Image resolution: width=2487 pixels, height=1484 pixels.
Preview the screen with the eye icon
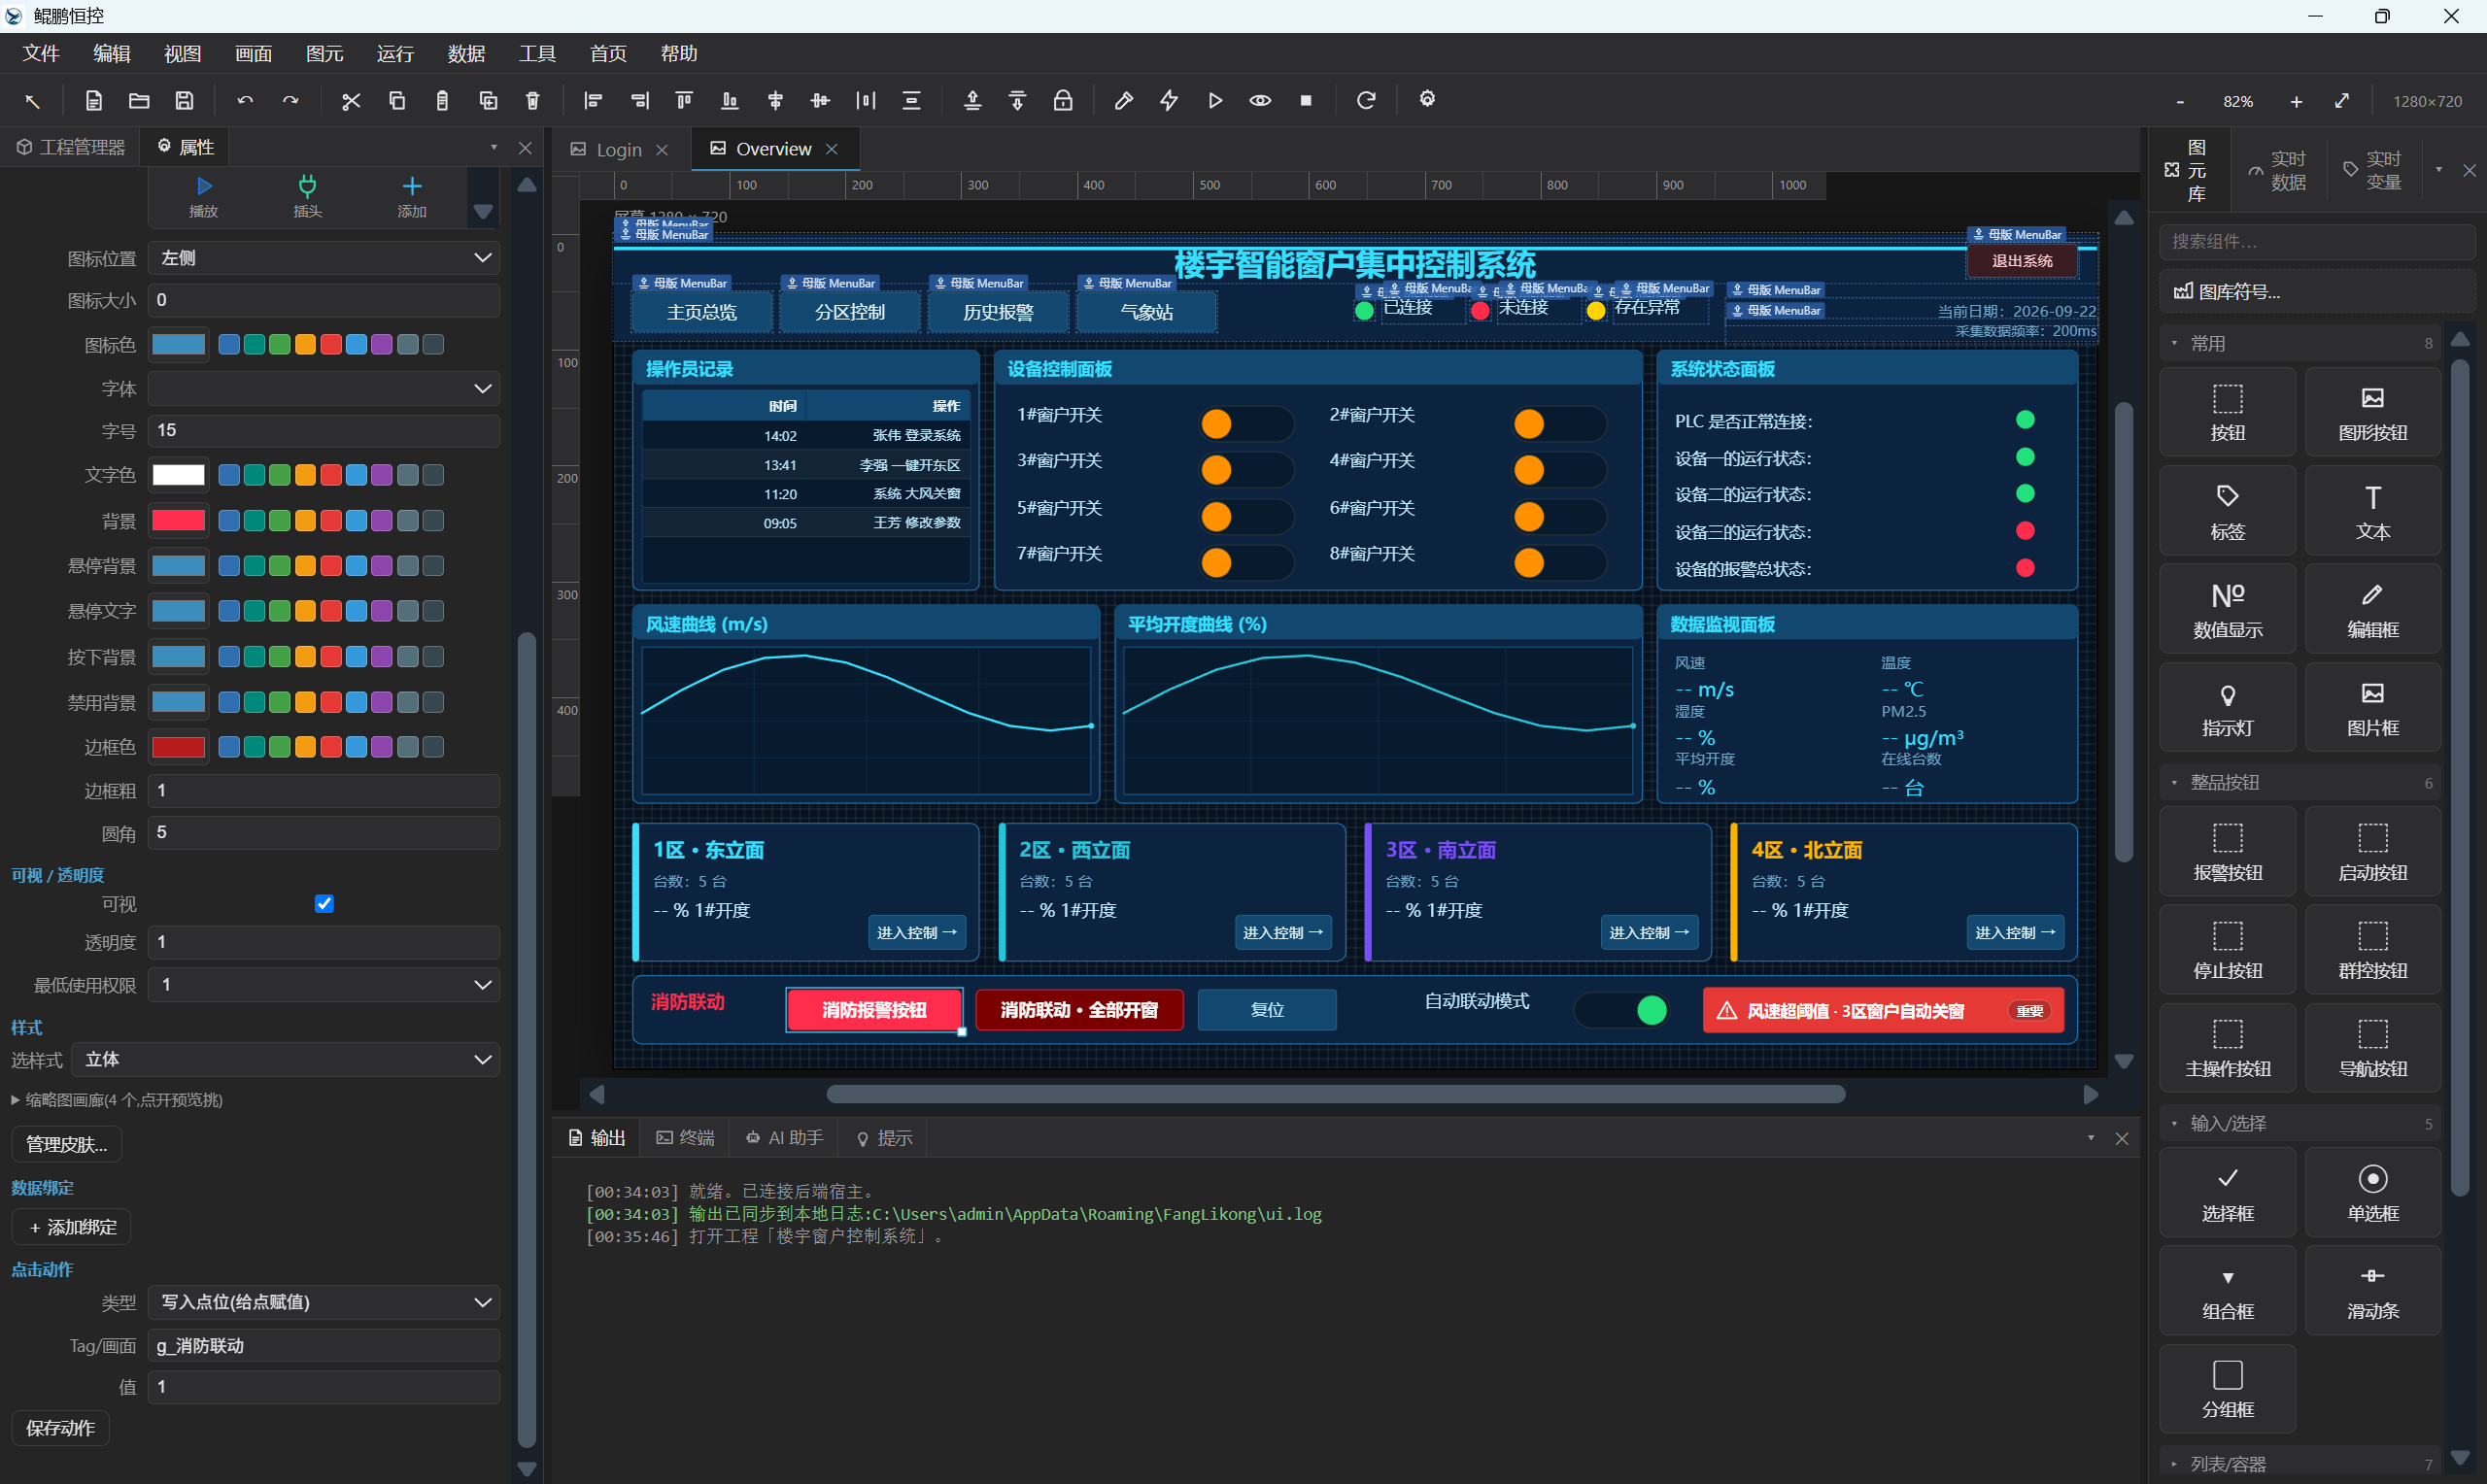point(1260,101)
